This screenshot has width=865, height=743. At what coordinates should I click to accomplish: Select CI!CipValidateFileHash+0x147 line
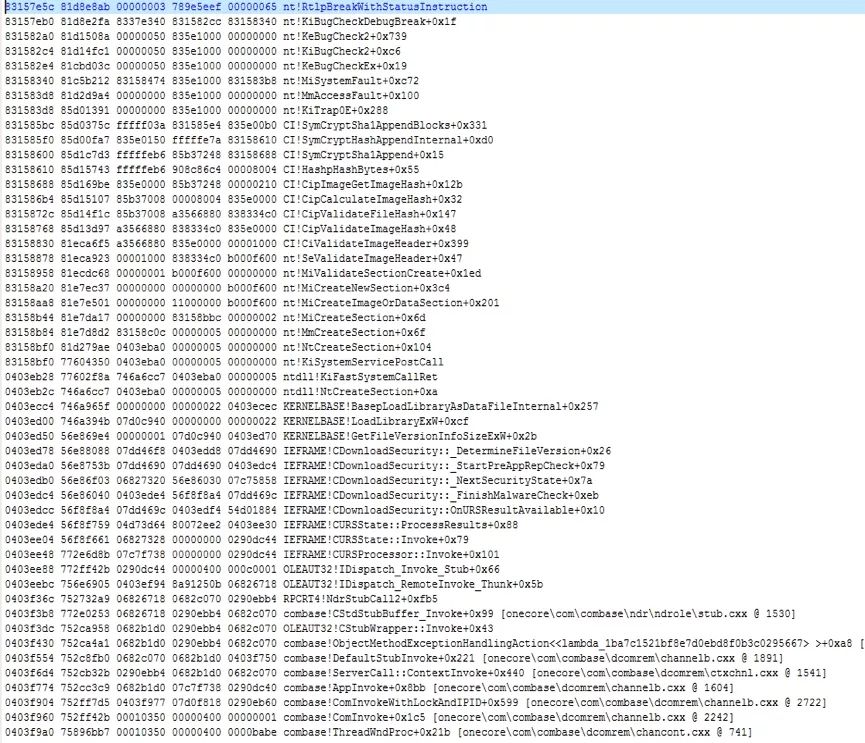(231, 214)
